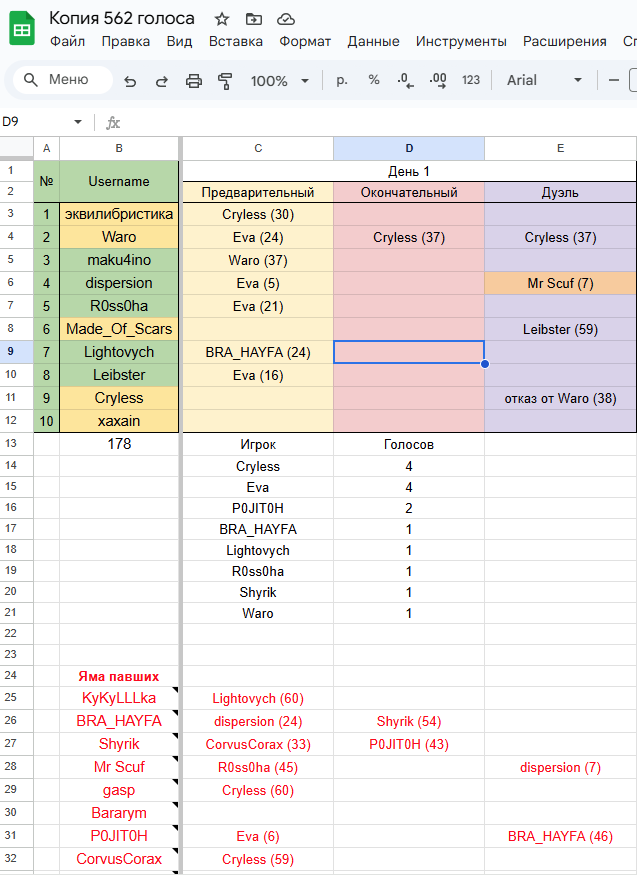Image resolution: width=637 pixels, height=875 pixels.
Task: Apply percent format
Action: pyautogui.click(x=374, y=80)
